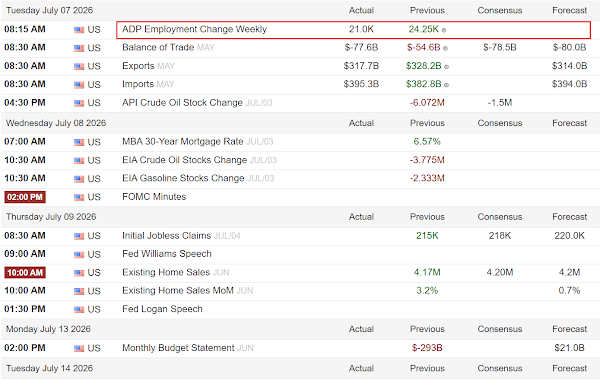Select the Wednesday July 08 2026 date header
Image resolution: width=600 pixels, height=380 pixels.
(x=56, y=123)
